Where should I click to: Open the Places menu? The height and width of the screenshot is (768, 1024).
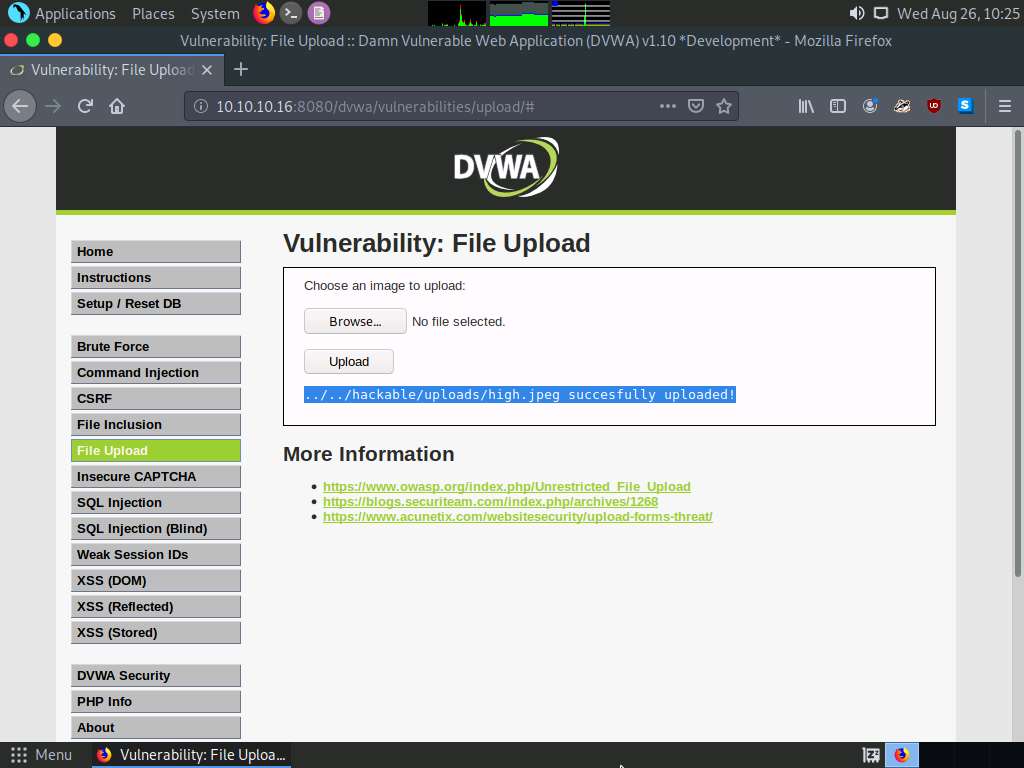[153, 14]
